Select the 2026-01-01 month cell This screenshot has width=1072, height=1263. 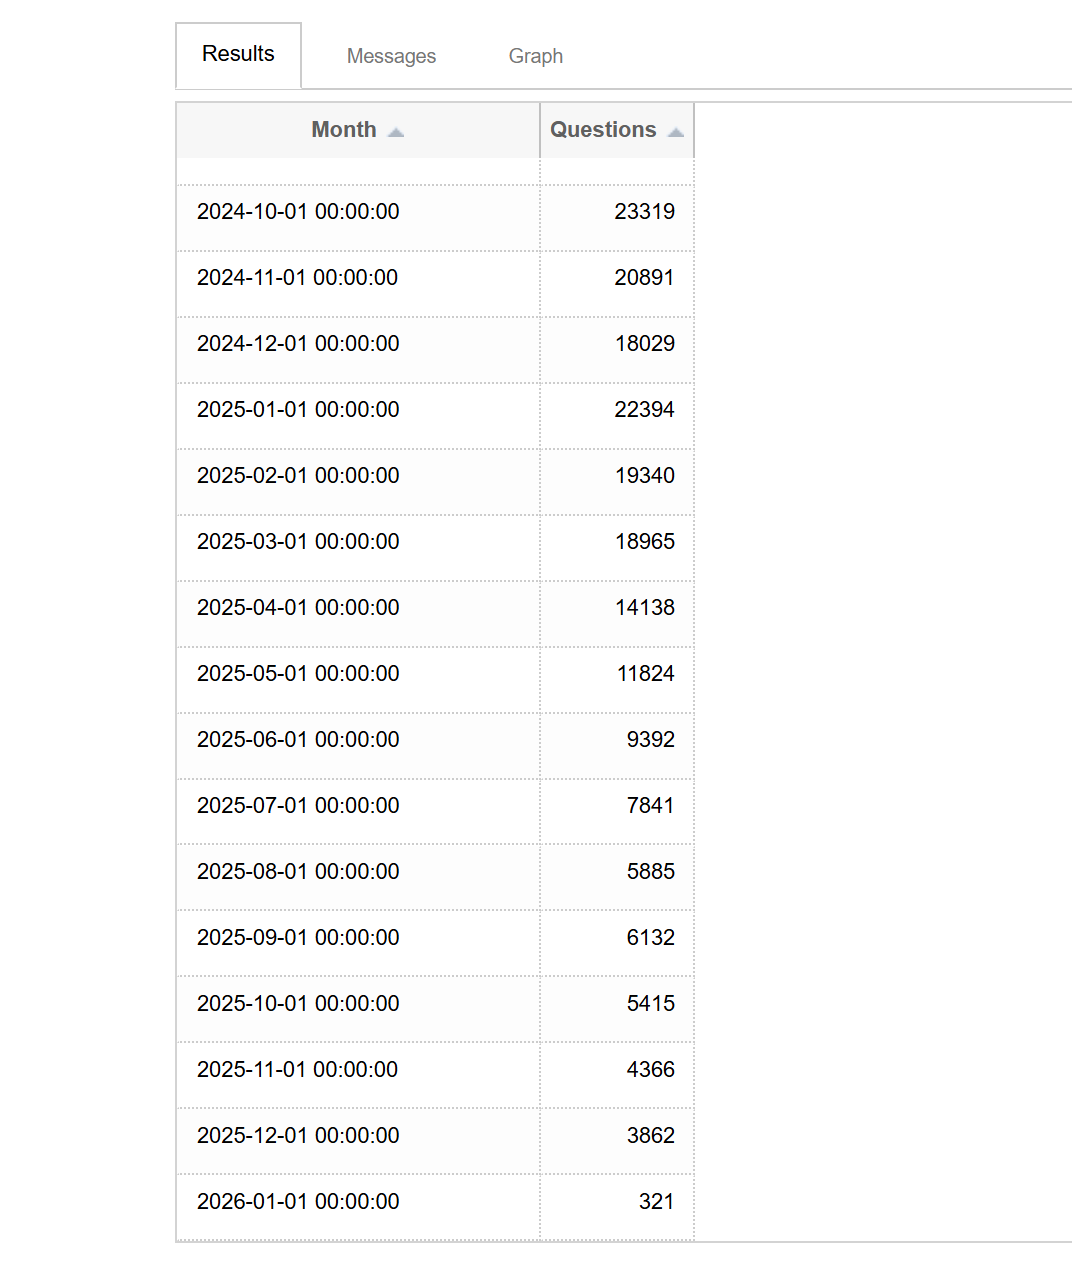(x=298, y=1202)
